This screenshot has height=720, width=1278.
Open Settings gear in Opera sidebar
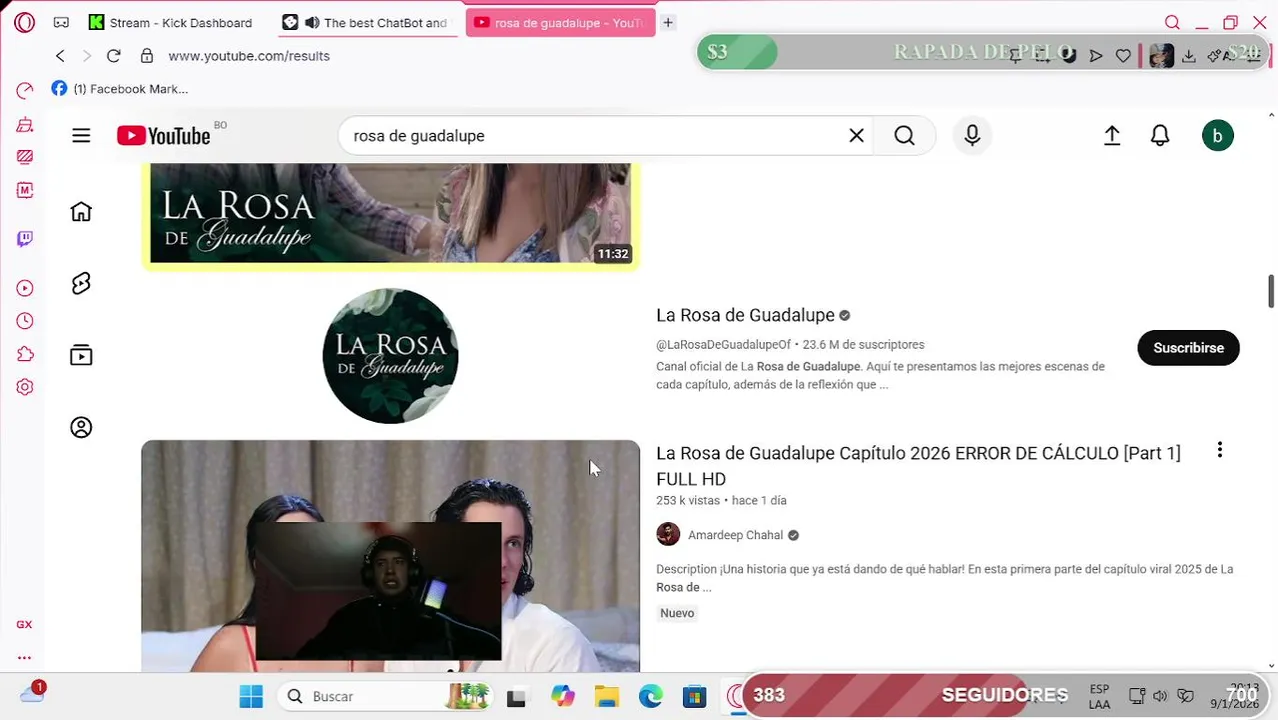[x=25, y=387]
